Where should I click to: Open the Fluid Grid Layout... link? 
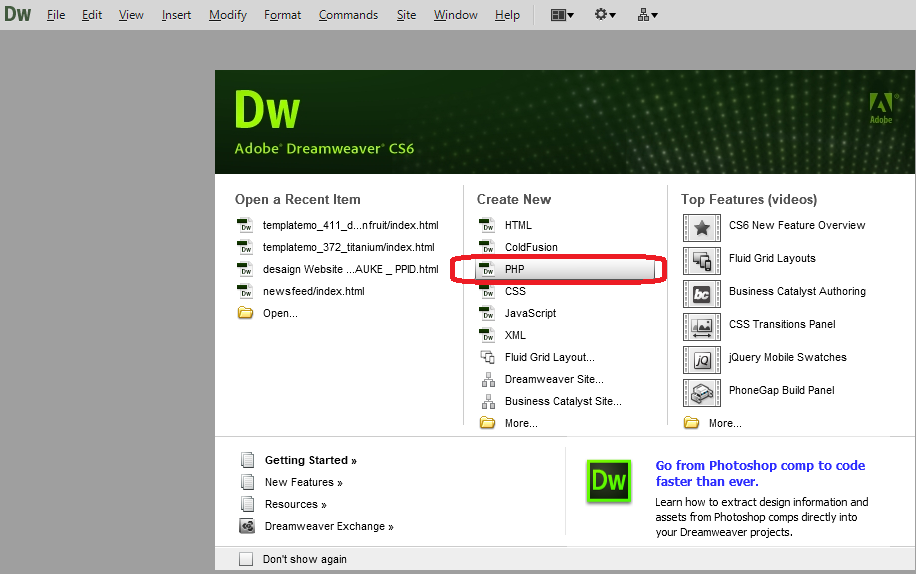coord(550,357)
